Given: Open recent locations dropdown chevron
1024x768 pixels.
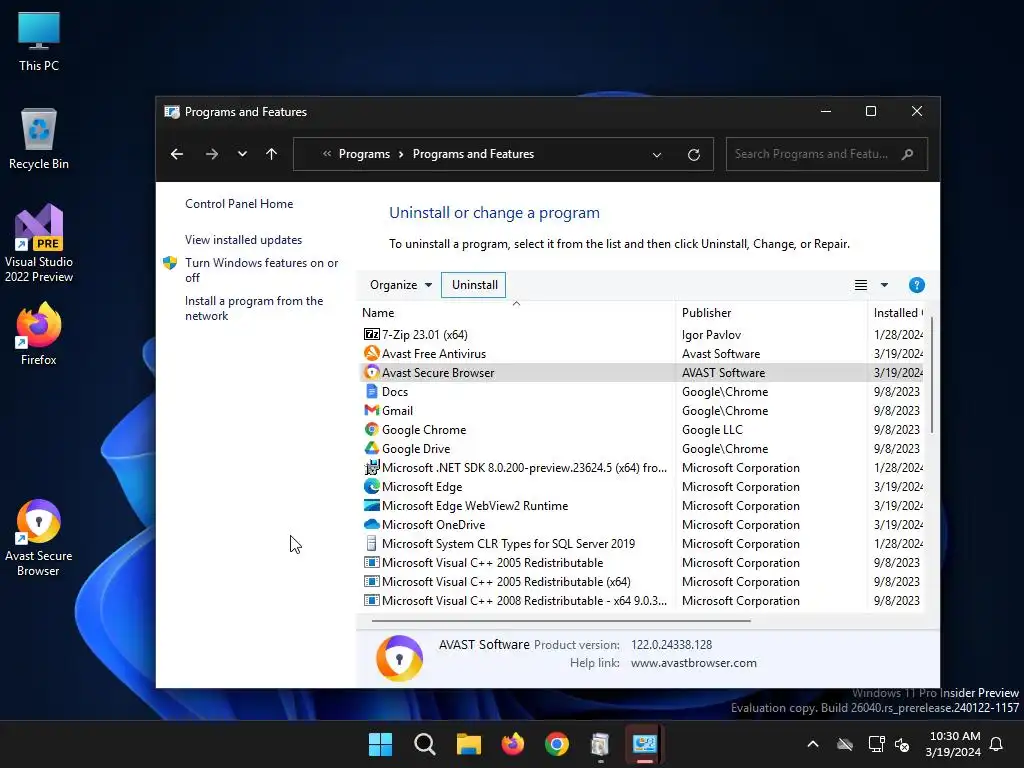Looking at the screenshot, I should (x=242, y=154).
